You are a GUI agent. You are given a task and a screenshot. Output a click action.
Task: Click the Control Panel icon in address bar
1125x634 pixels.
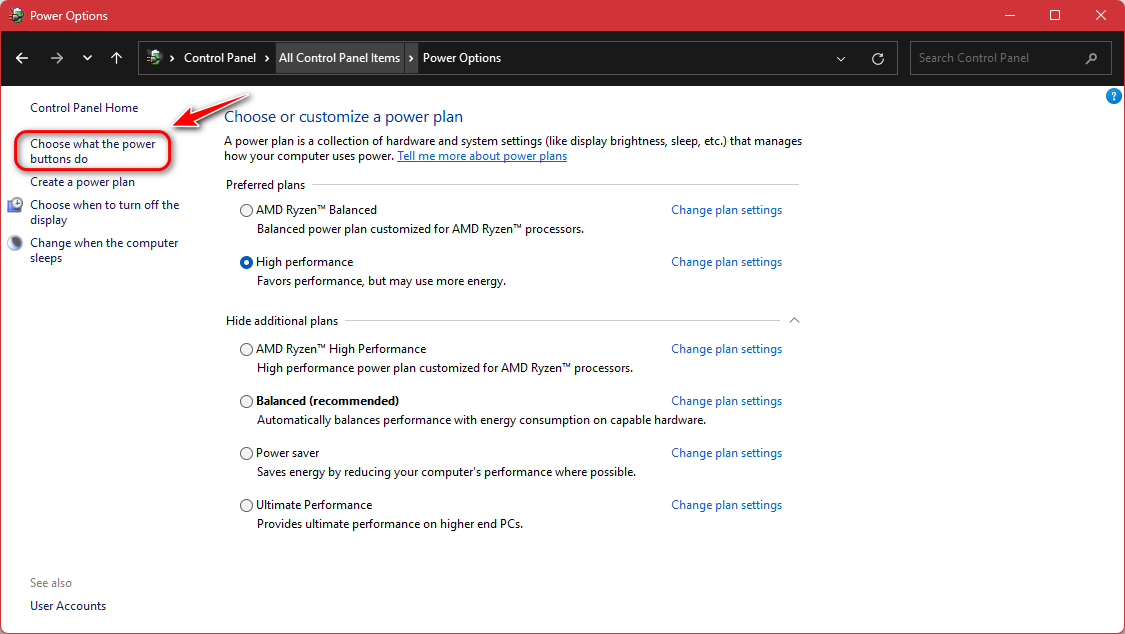(x=154, y=58)
